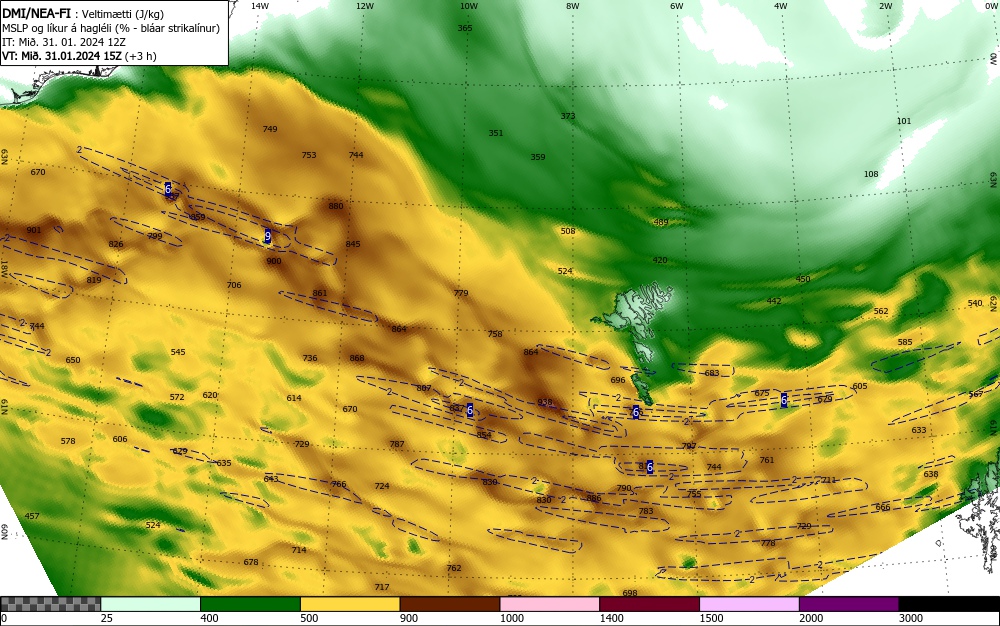
Task: Select the CAPE value 365 near top
Action: click(465, 28)
